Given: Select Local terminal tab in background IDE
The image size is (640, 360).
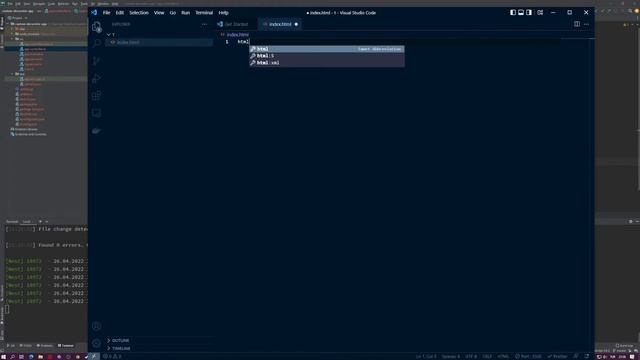Looking at the screenshot, I should (x=27, y=222).
